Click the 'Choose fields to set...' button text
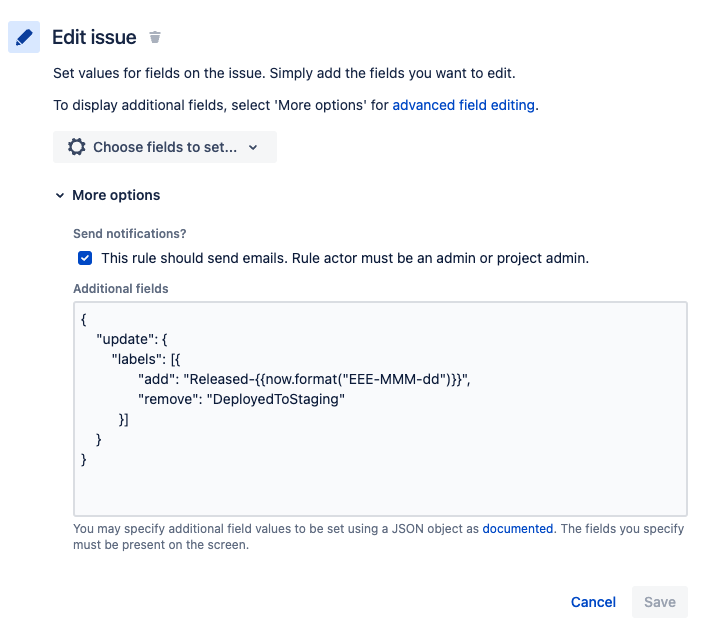 165,147
